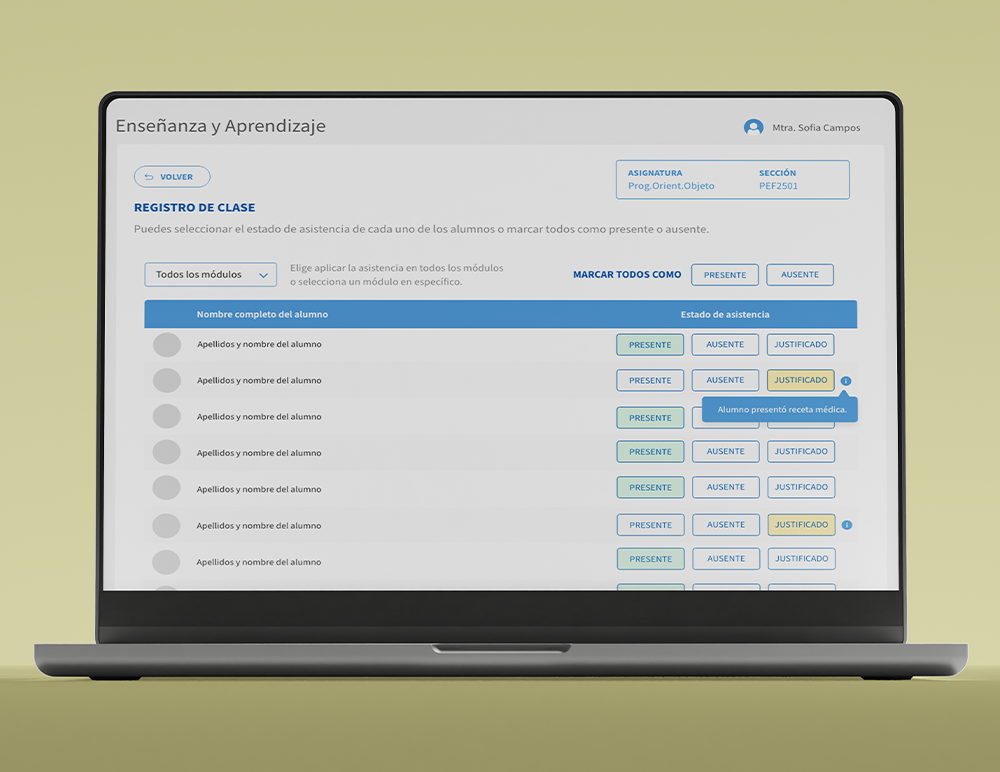The width and height of the screenshot is (1000, 772).
Task: Click the info icon beside second row's Justificado
Action: [x=846, y=381]
